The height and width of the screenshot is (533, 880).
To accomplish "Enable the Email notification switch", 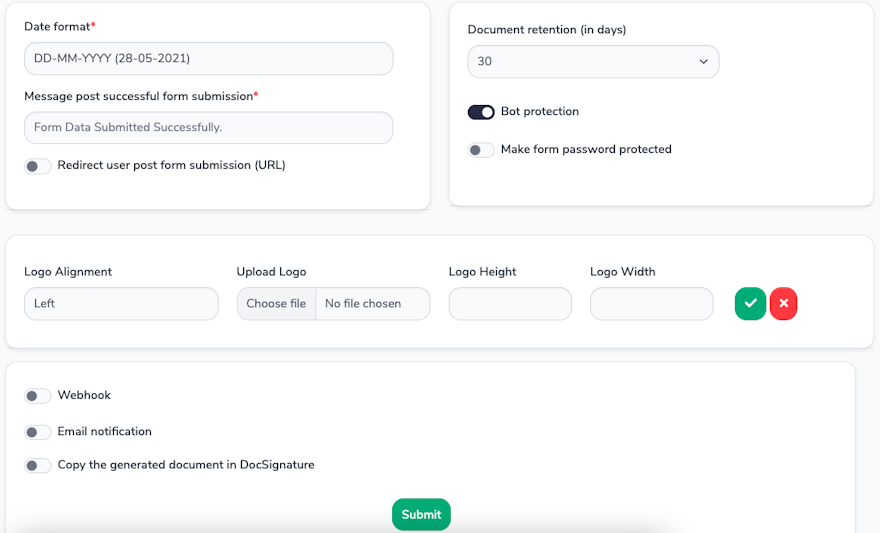I will point(38,432).
